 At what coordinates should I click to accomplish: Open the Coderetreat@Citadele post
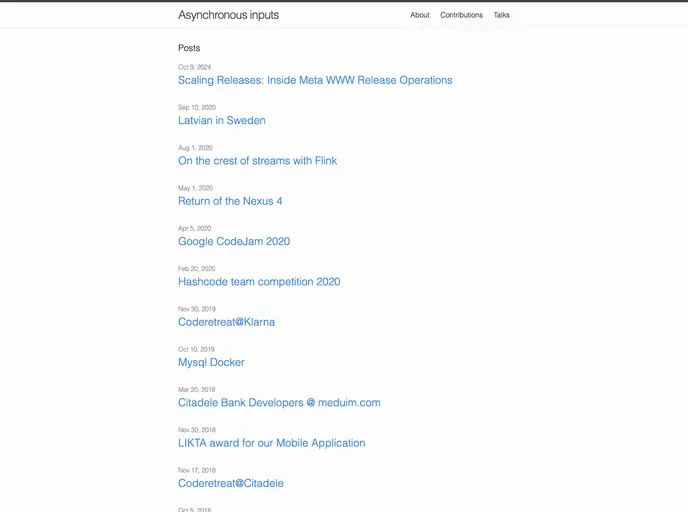click(x=230, y=483)
